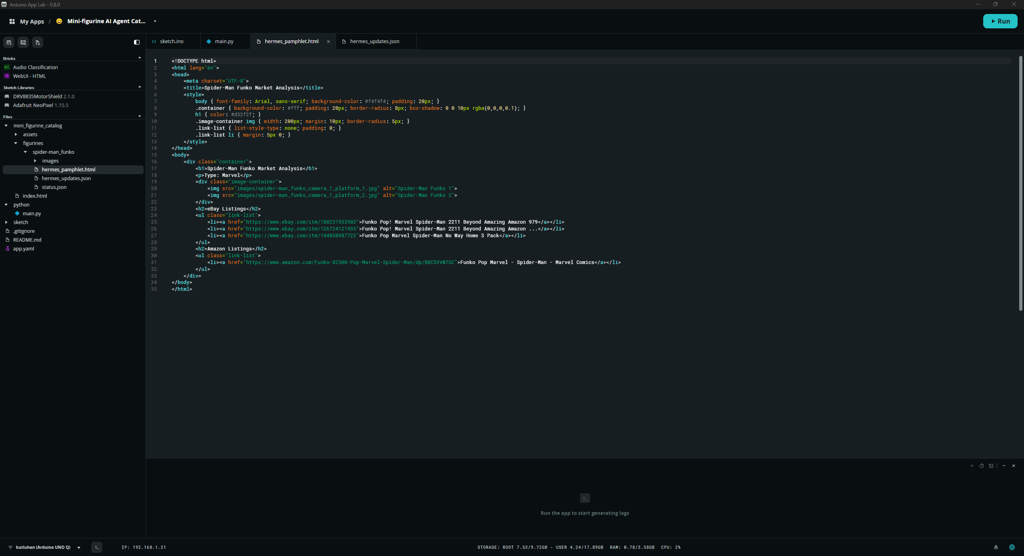Expand the sketch folder
The height and width of the screenshot is (556, 1024).
click(7, 222)
